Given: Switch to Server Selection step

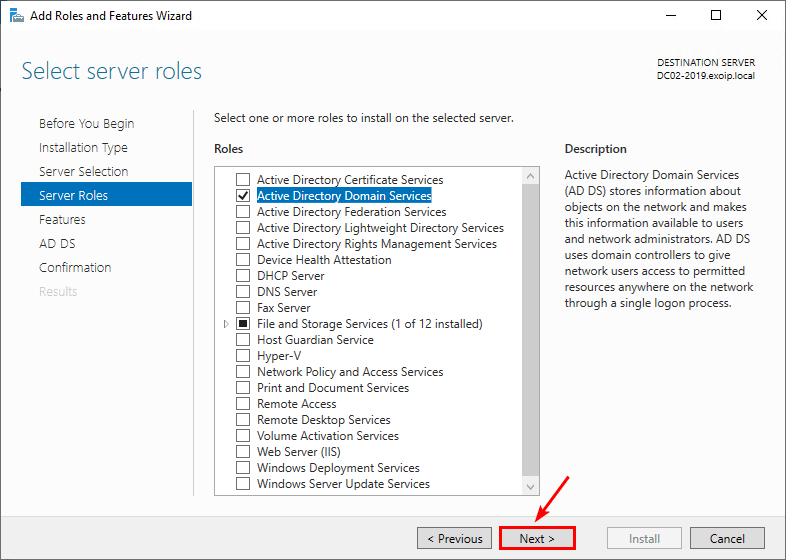Looking at the screenshot, I should [x=84, y=171].
